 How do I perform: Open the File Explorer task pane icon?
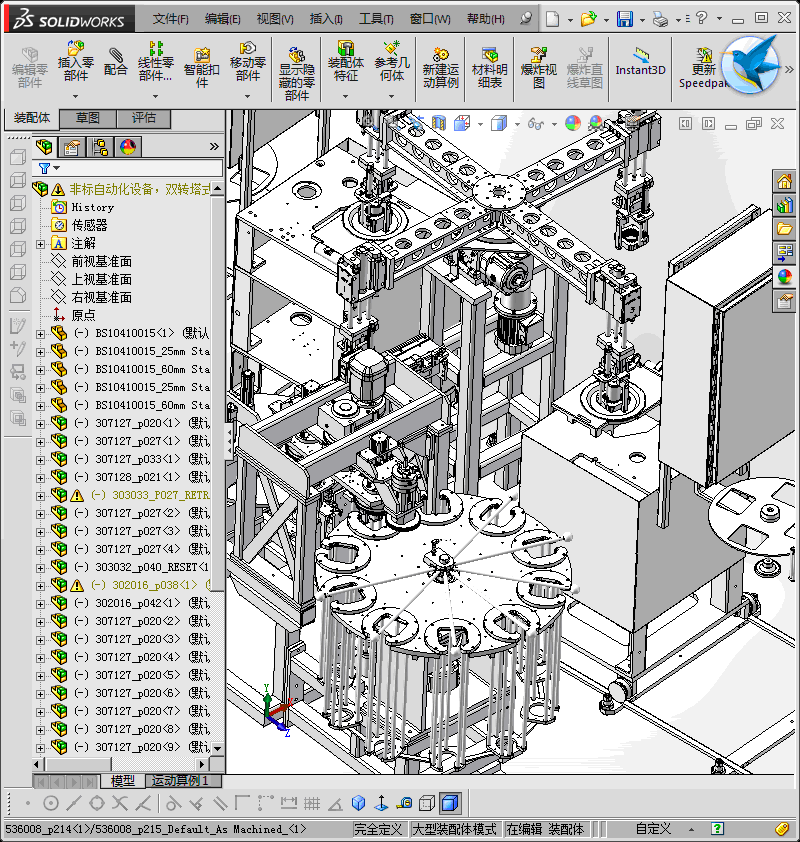click(784, 229)
